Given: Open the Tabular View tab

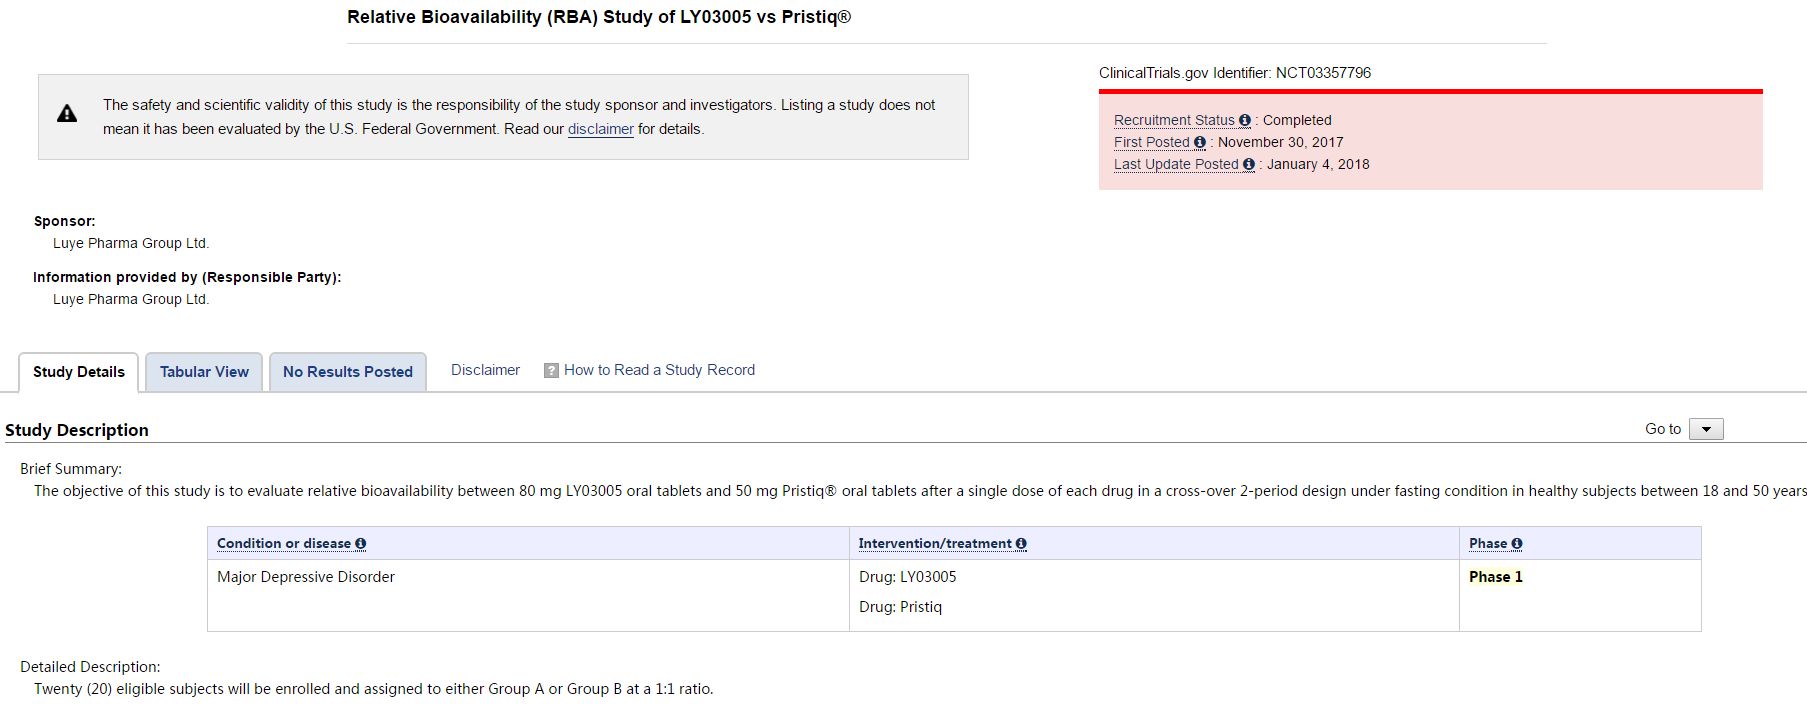Looking at the screenshot, I should pos(204,372).
